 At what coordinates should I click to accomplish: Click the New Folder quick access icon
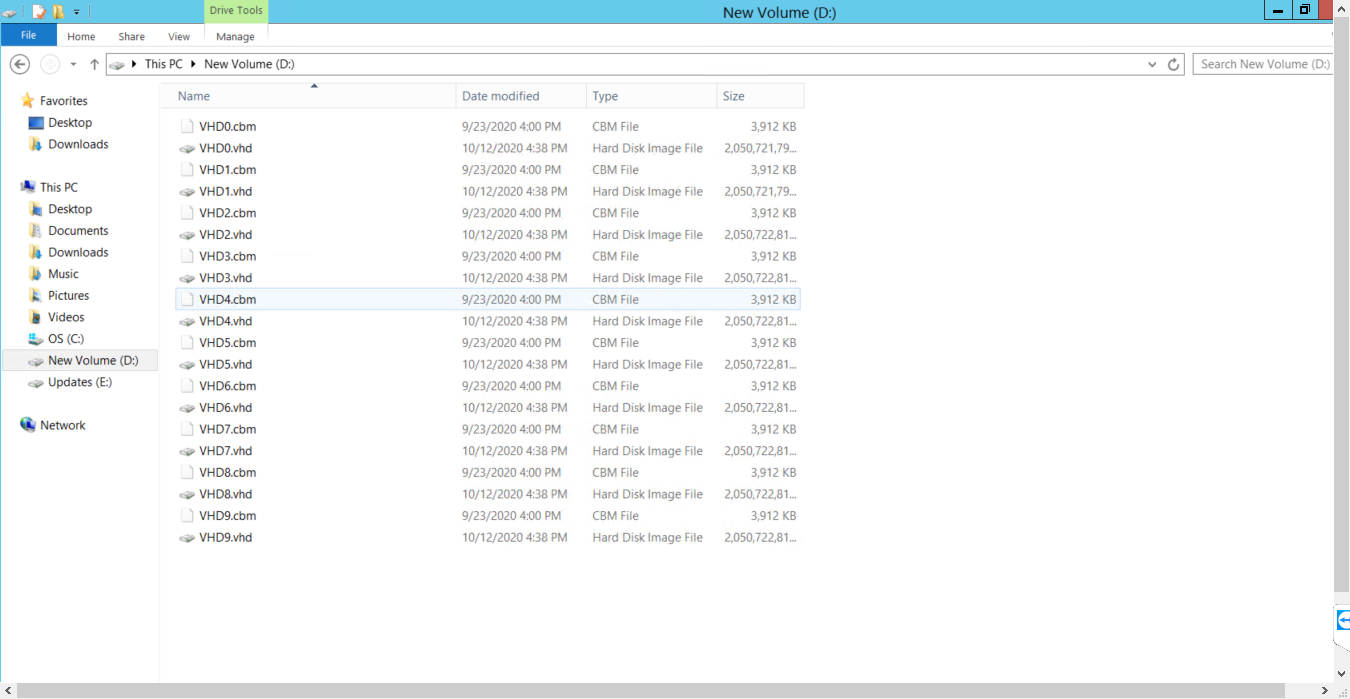coord(59,12)
